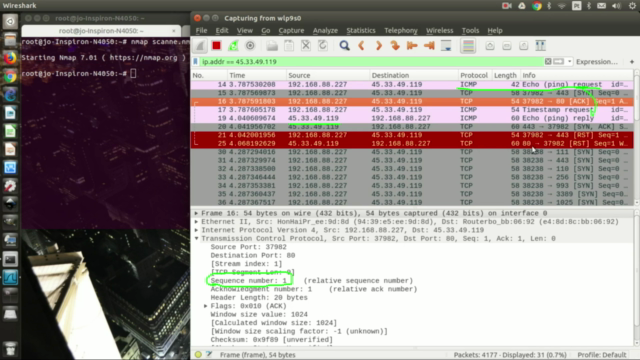640x360 pixels.
Task: Open capture options
Action: pos(250,46)
